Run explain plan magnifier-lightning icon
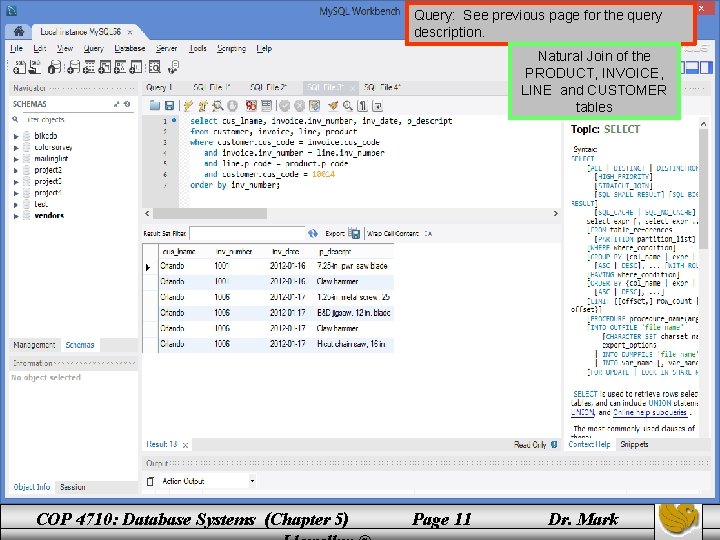Image resolution: width=720 pixels, height=540 pixels. coord(218,106)
